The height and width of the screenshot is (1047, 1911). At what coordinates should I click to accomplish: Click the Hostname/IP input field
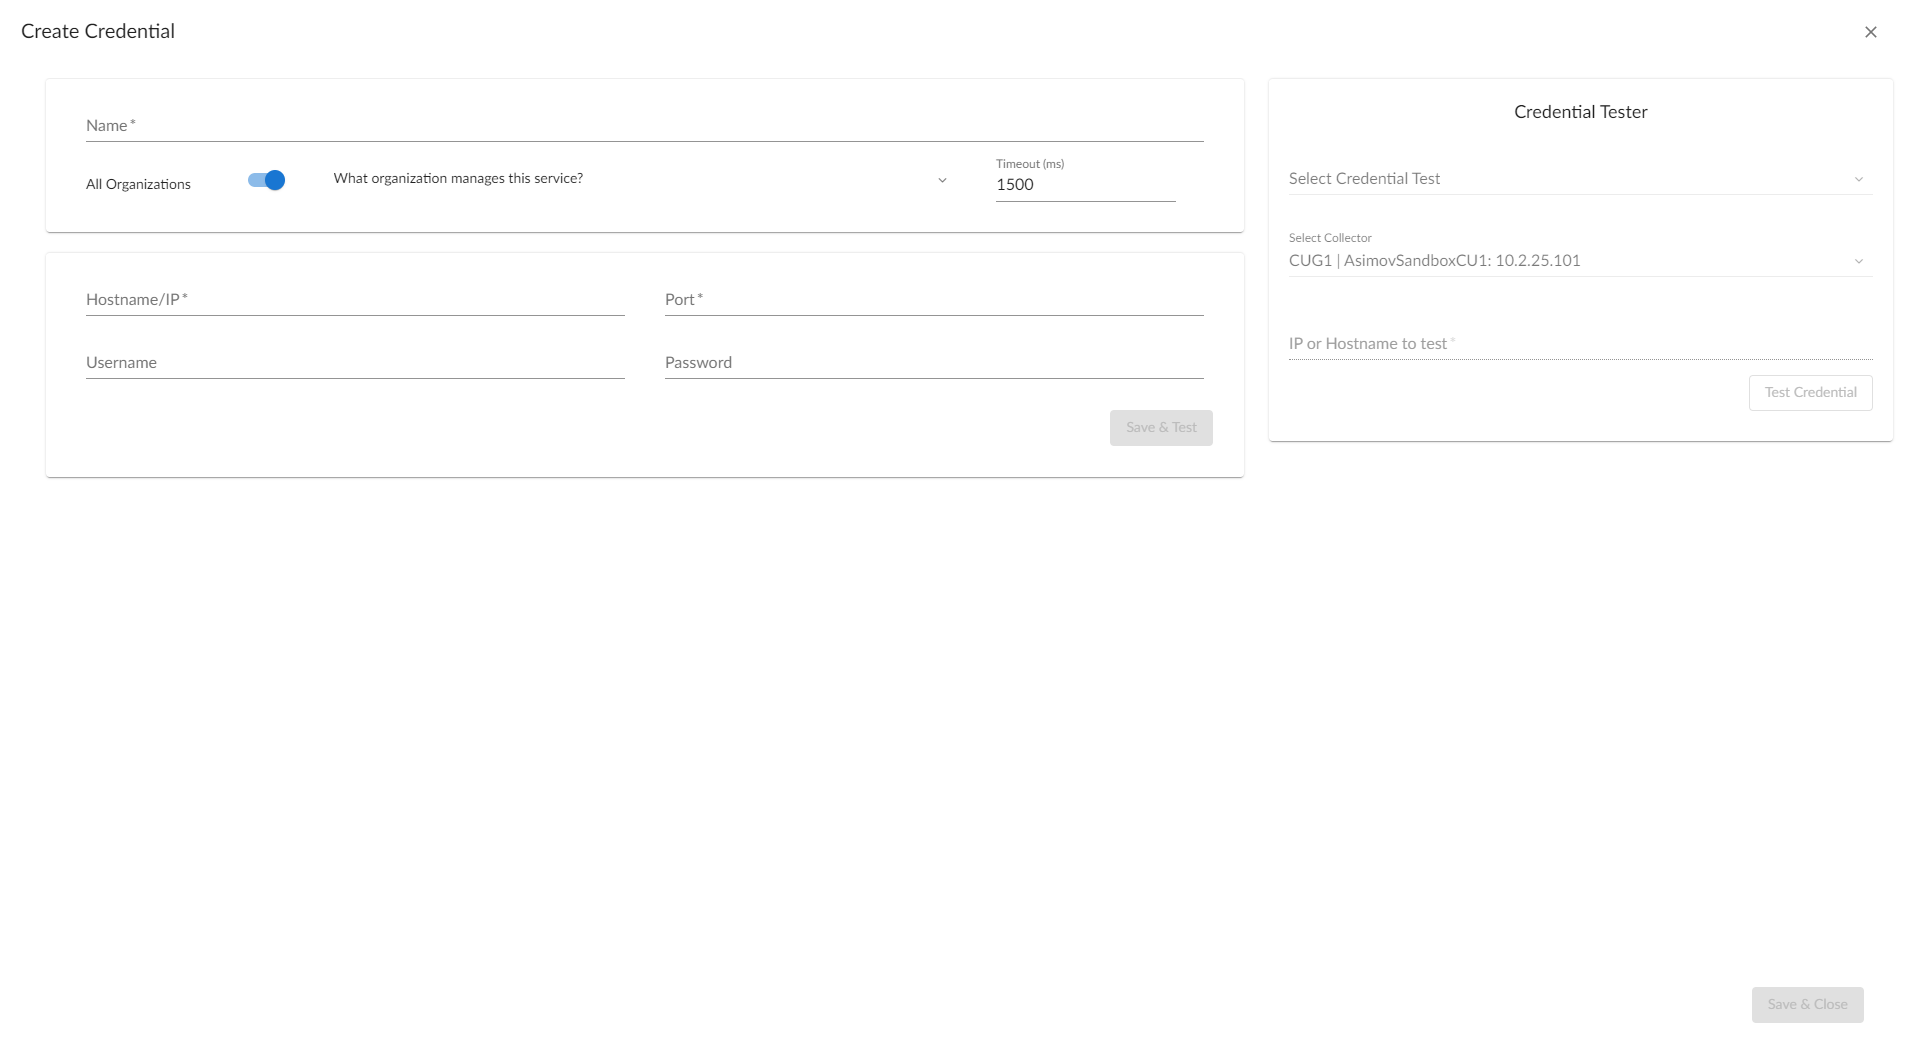(x=355, y=300)
